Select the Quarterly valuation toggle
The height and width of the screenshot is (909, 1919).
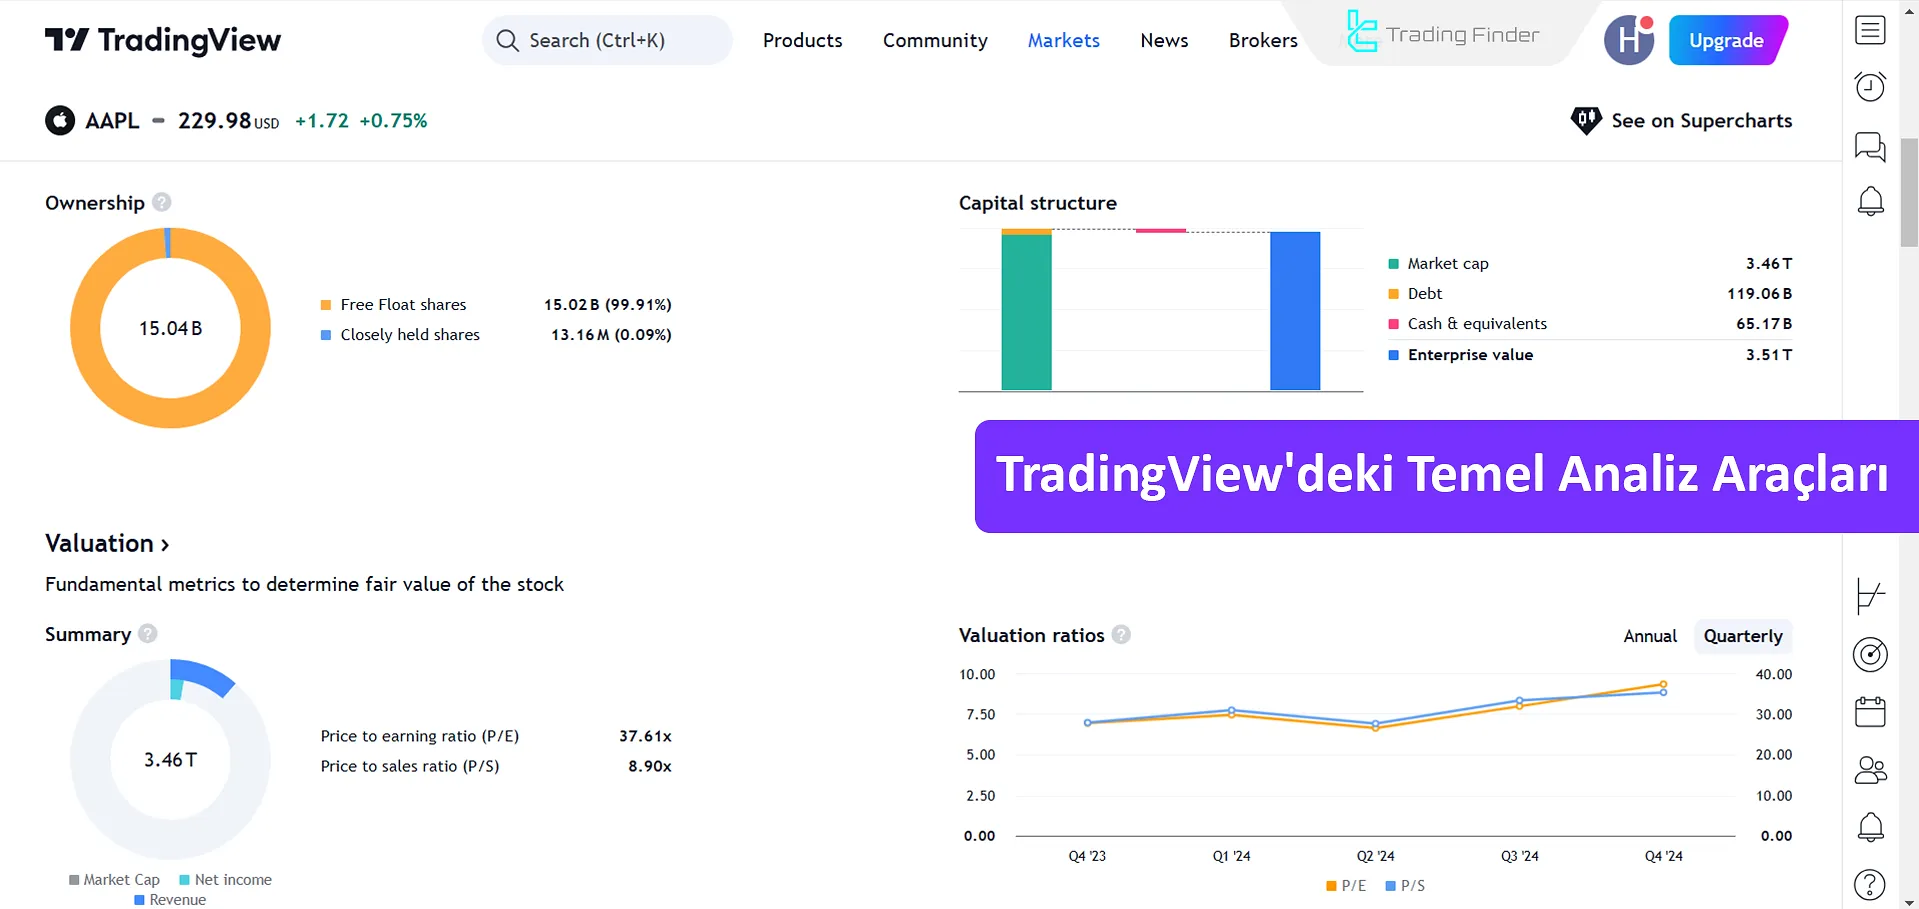click(1742, 636)
